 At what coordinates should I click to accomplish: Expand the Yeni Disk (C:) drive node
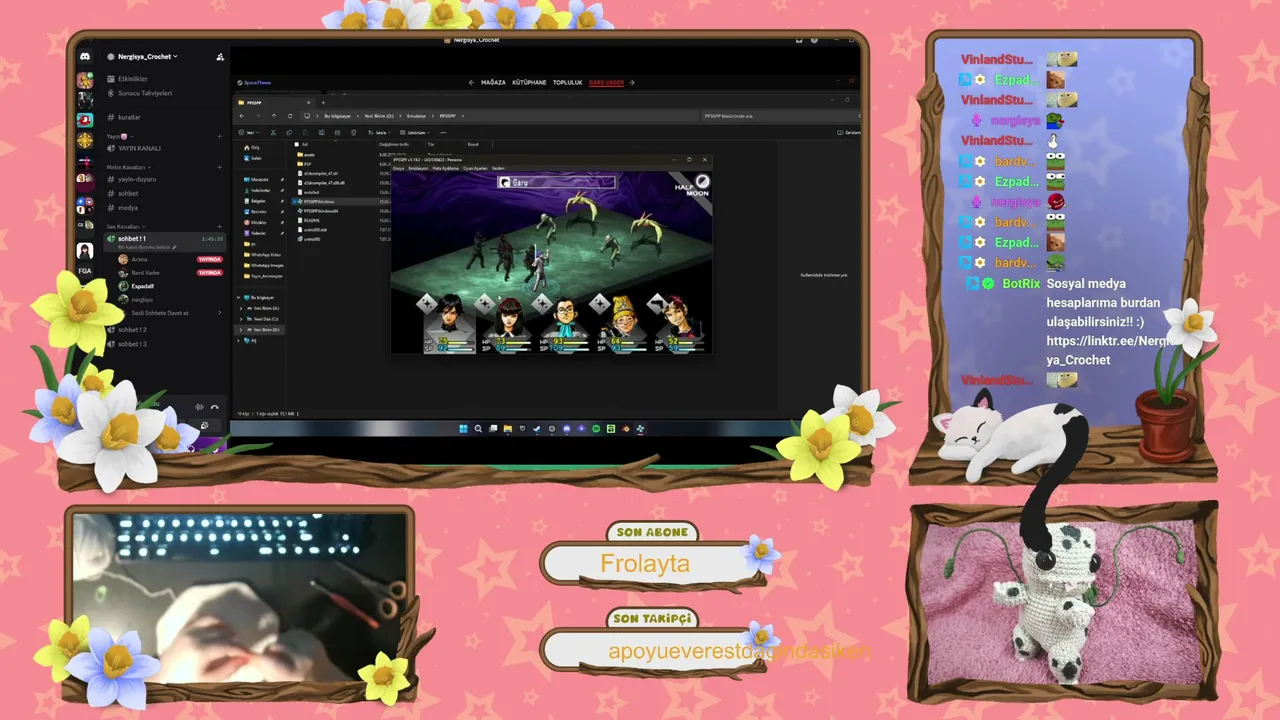[x=241, y=319]
